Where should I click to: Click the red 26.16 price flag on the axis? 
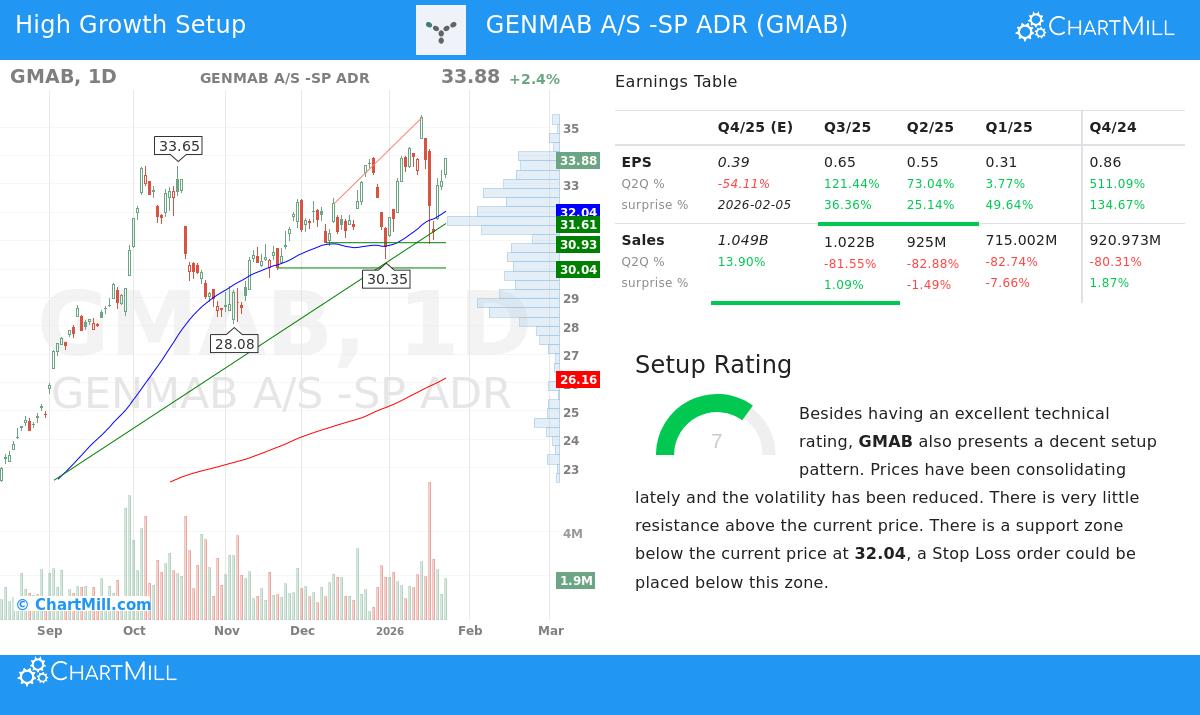tap(576, 379)
